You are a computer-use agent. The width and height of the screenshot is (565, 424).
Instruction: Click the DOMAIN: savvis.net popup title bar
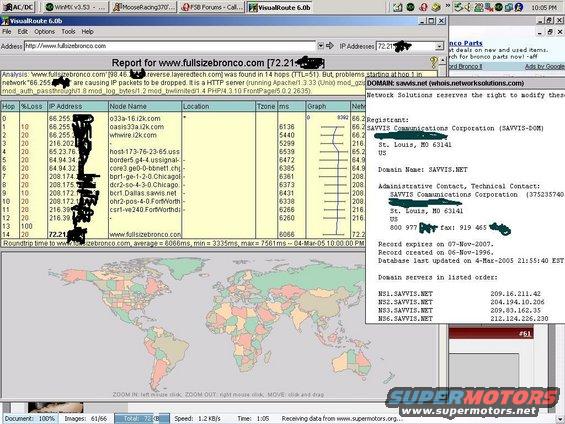pyautogui.click(x=466, y=83)
